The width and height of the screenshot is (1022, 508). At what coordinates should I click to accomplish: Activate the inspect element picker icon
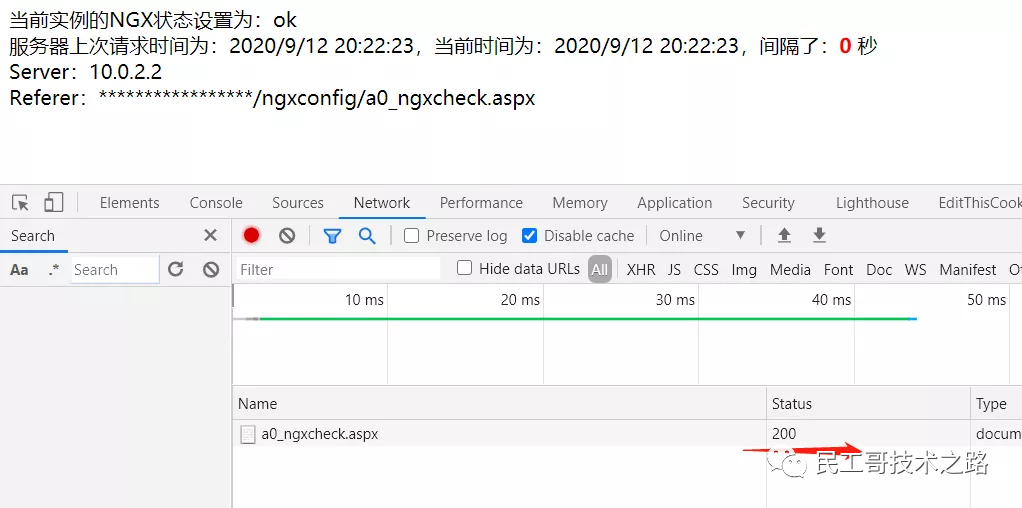click(x=21, y=203)
